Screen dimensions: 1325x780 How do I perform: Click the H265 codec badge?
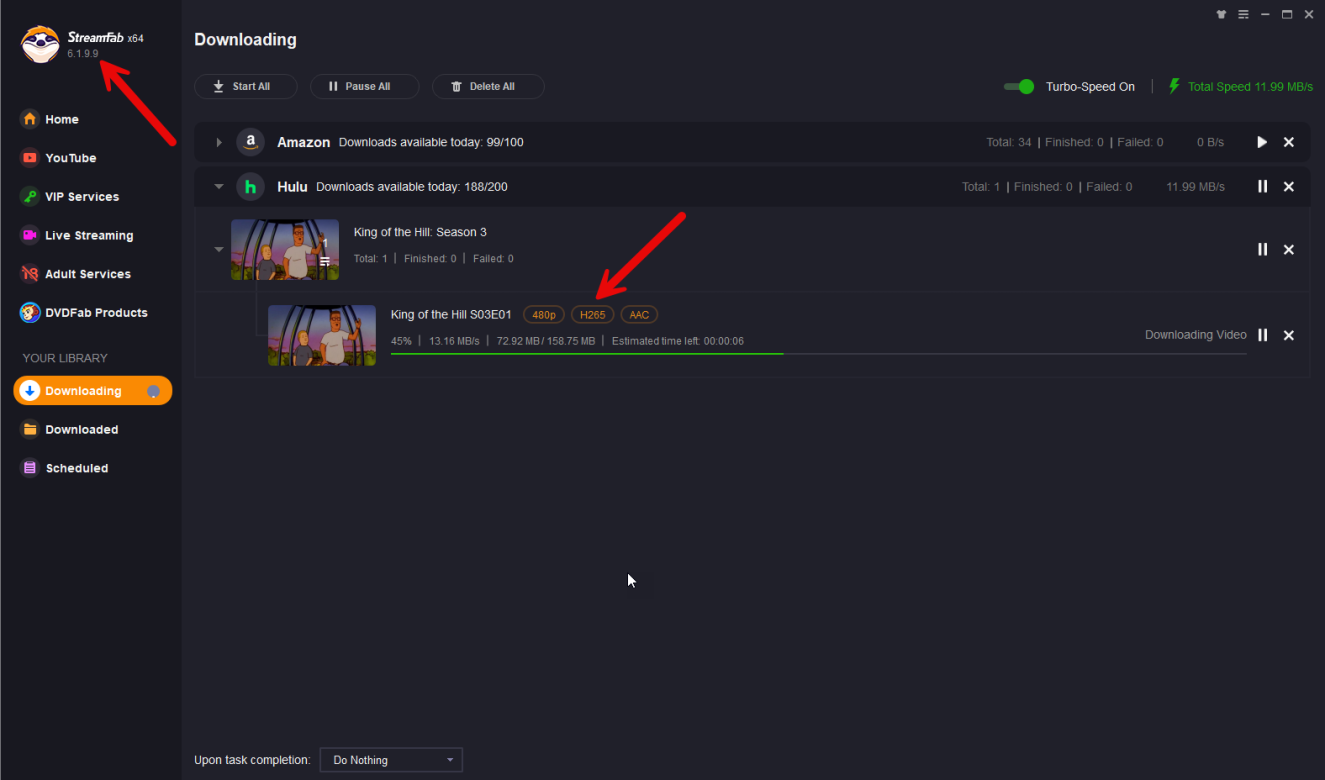(593, 315)
